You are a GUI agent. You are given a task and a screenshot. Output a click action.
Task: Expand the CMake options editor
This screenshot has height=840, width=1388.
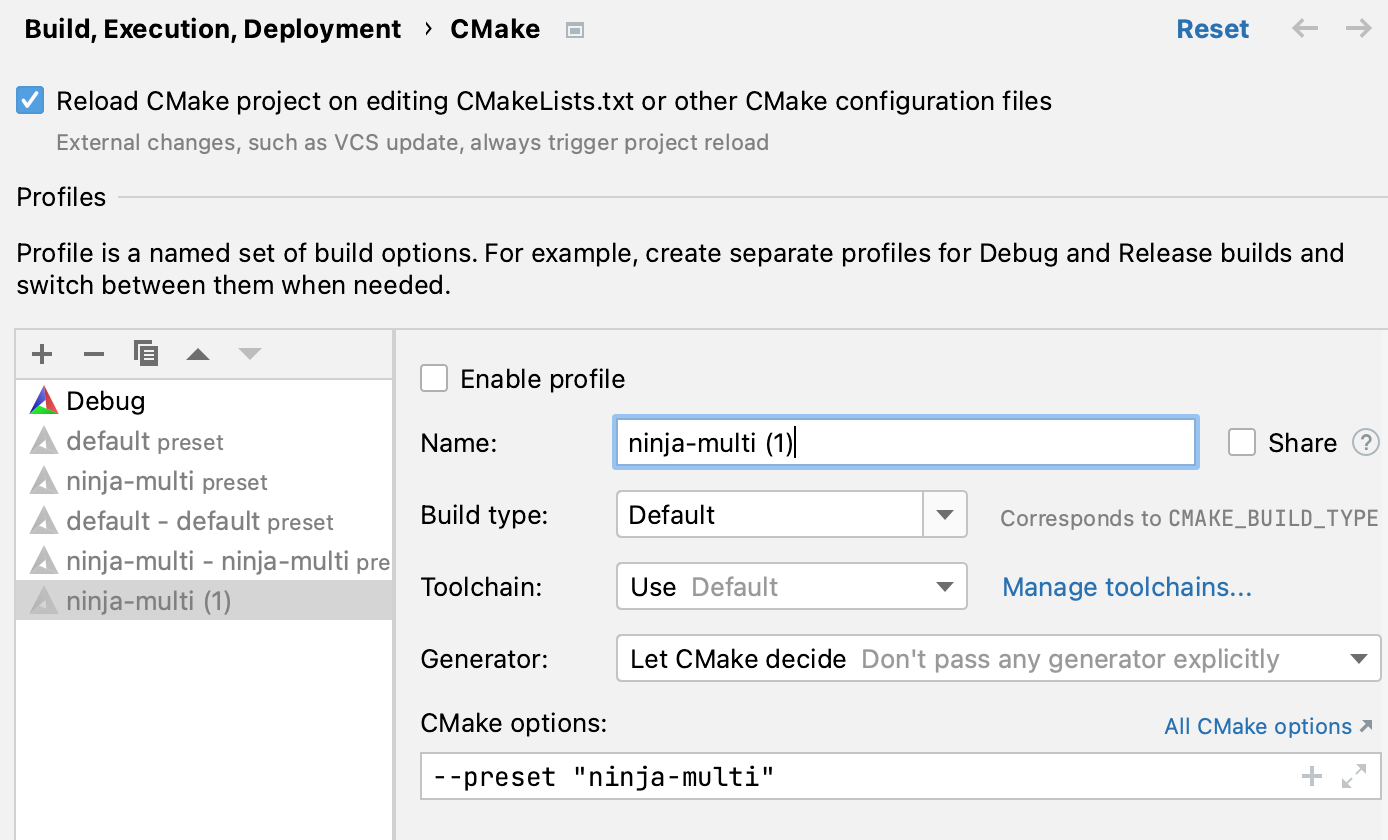pos(1355,775)
